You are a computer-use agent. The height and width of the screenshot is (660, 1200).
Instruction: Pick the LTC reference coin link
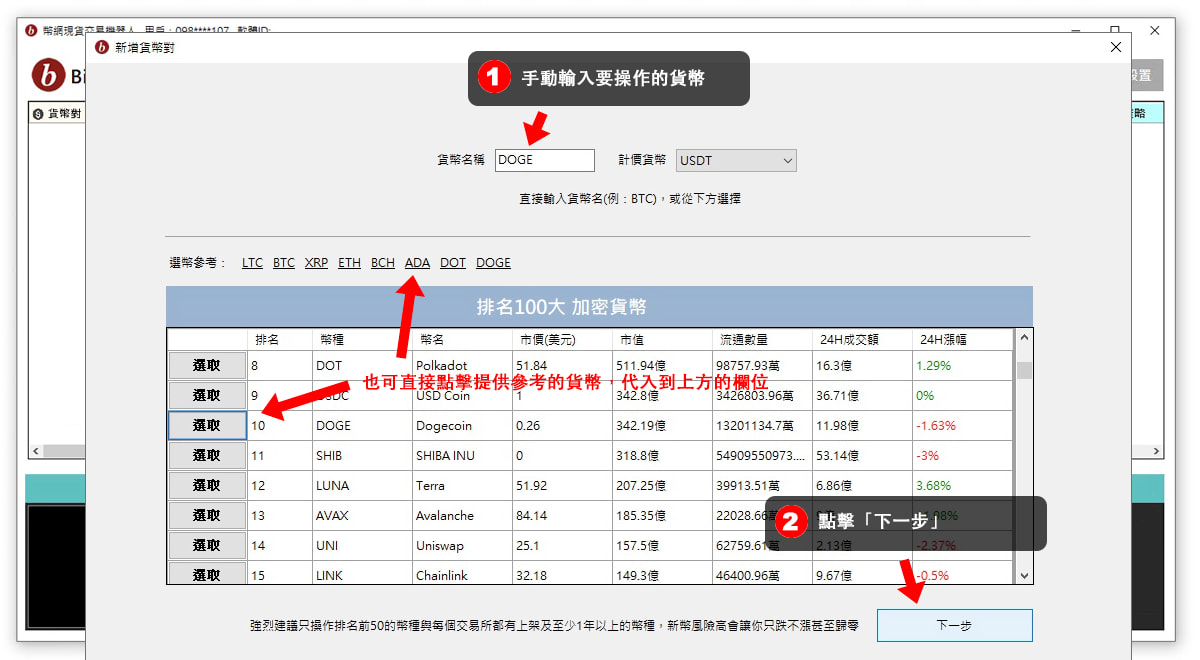[x=252, y=263]
